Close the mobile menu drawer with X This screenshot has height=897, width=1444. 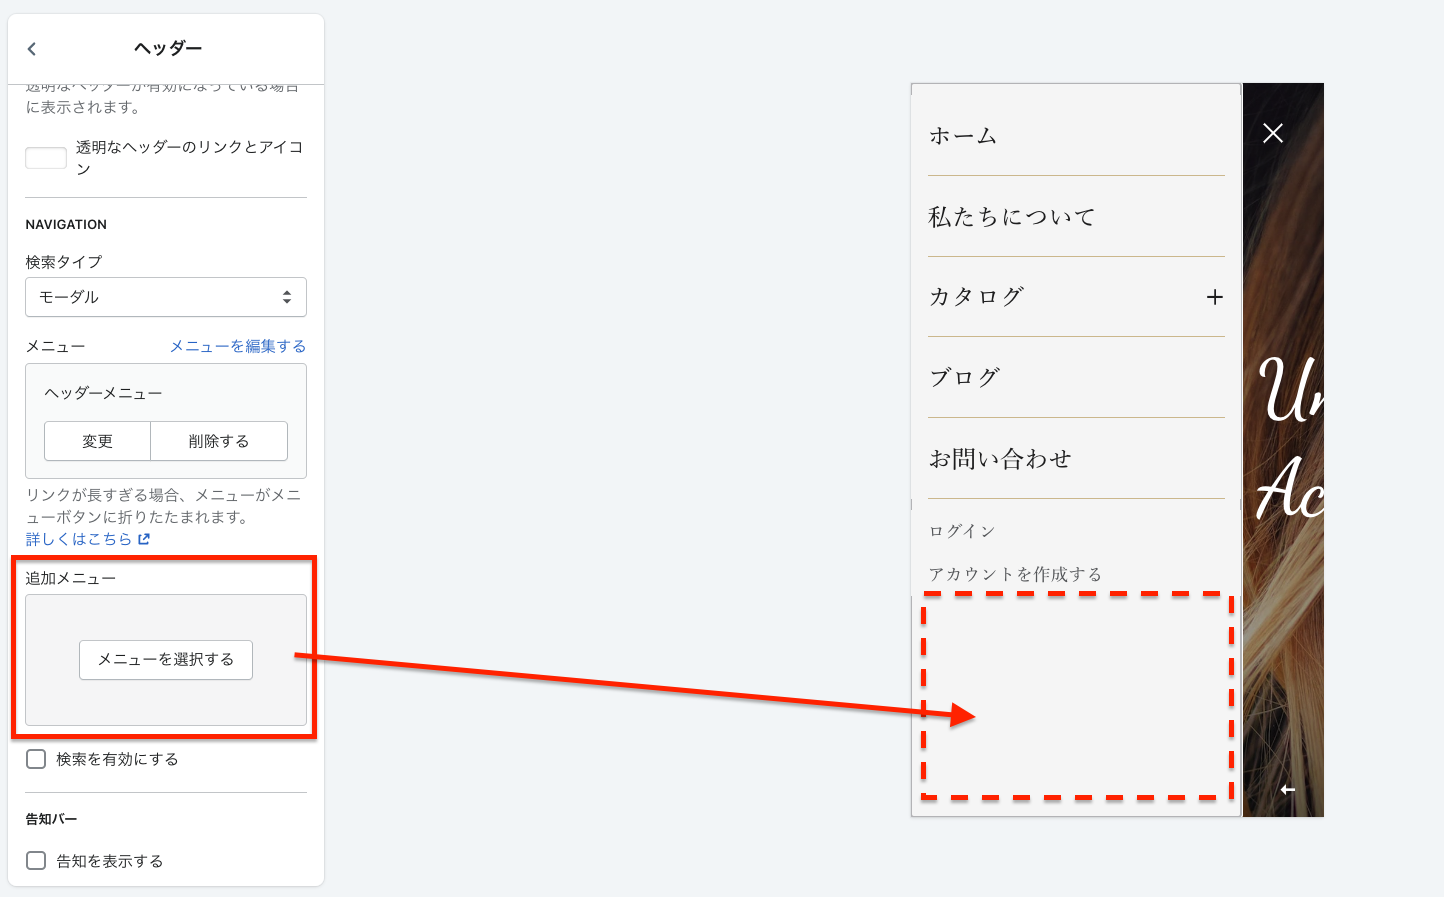1272,133
